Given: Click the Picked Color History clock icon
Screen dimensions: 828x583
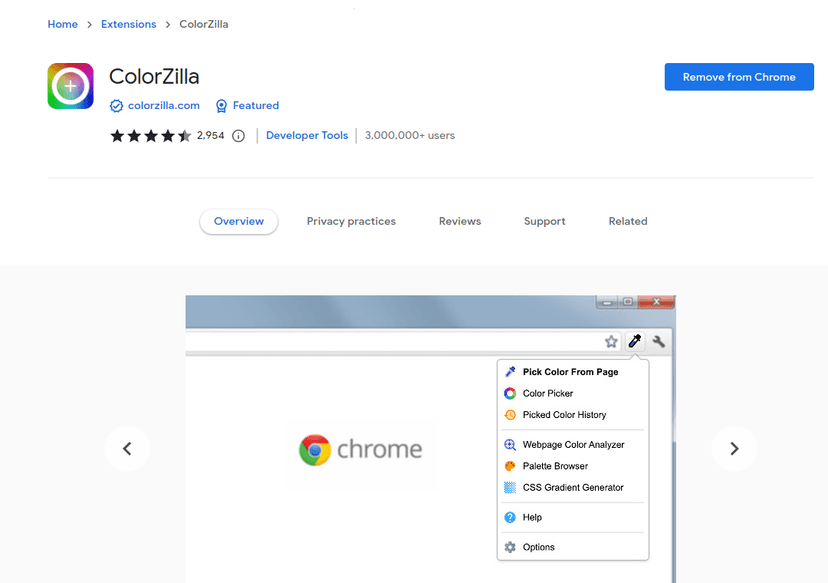Looking at the screenshot, I should point(510,415).
